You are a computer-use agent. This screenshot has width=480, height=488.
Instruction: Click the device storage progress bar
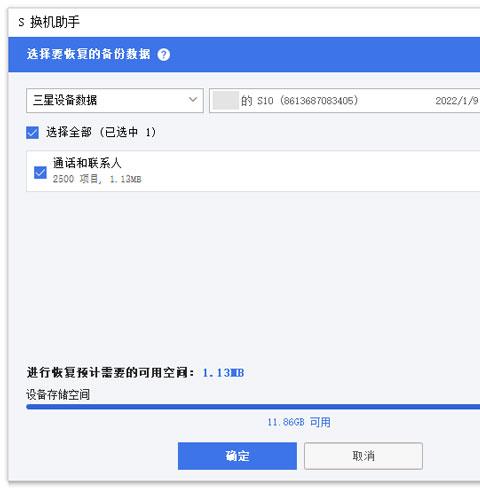pyautogui.click(x=253, y=407)
